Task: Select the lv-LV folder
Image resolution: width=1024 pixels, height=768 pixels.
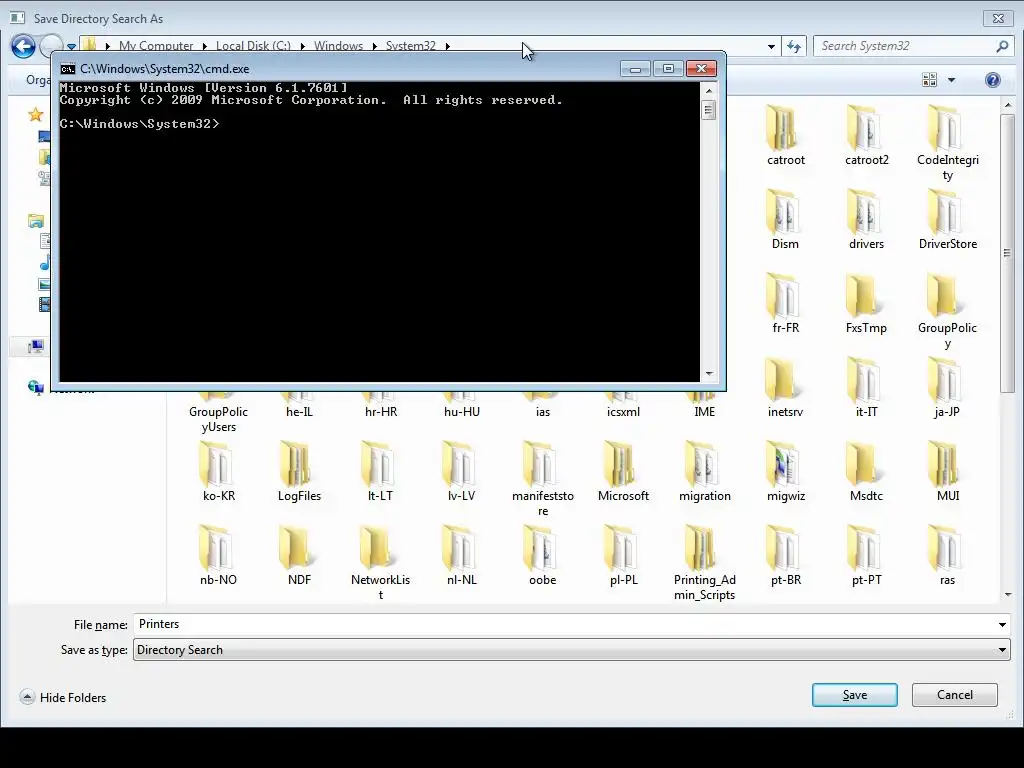Action: coord(461,472)
